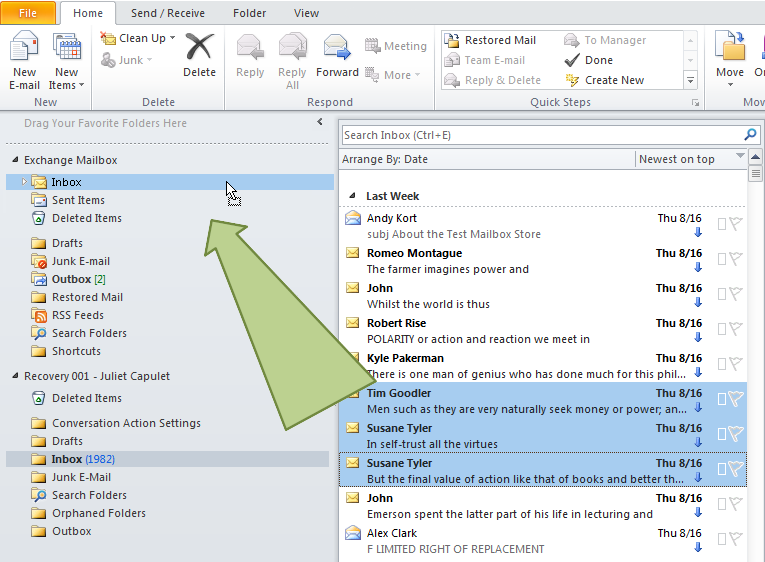Viewport: 765px width, 562px height.
Task: Collapse the Exchange Mailbox tree
Action: tap(15, 160)
